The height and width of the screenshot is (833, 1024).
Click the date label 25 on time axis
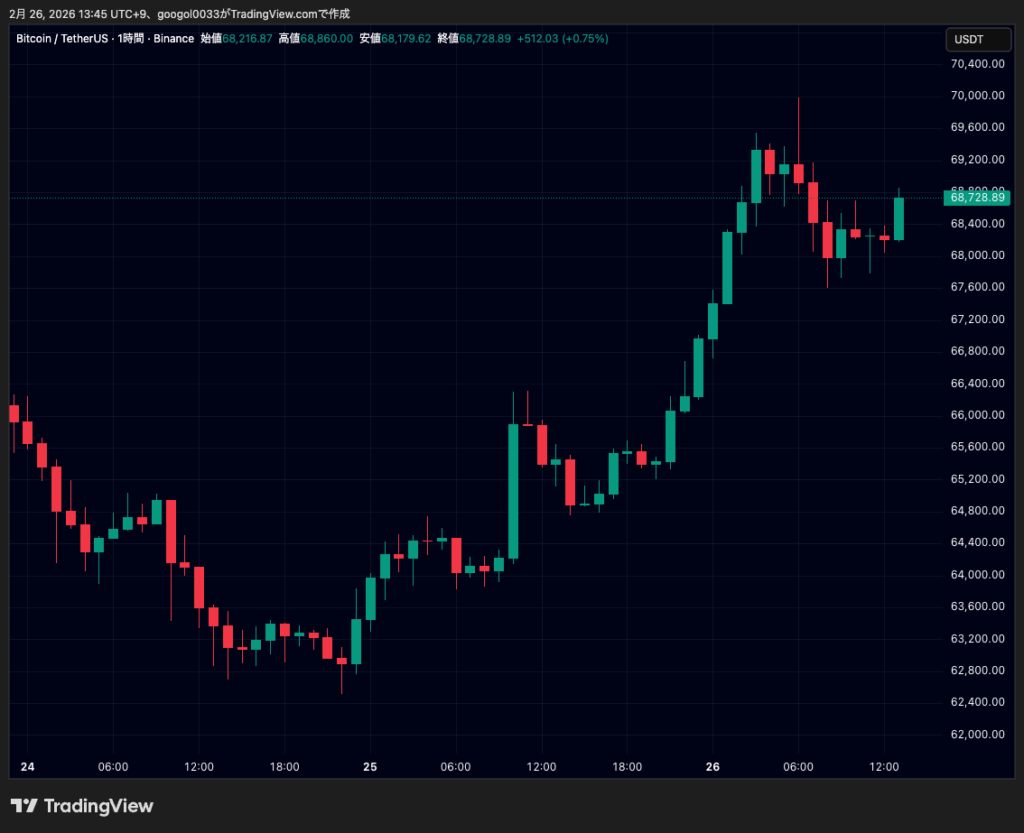(370, 767)
